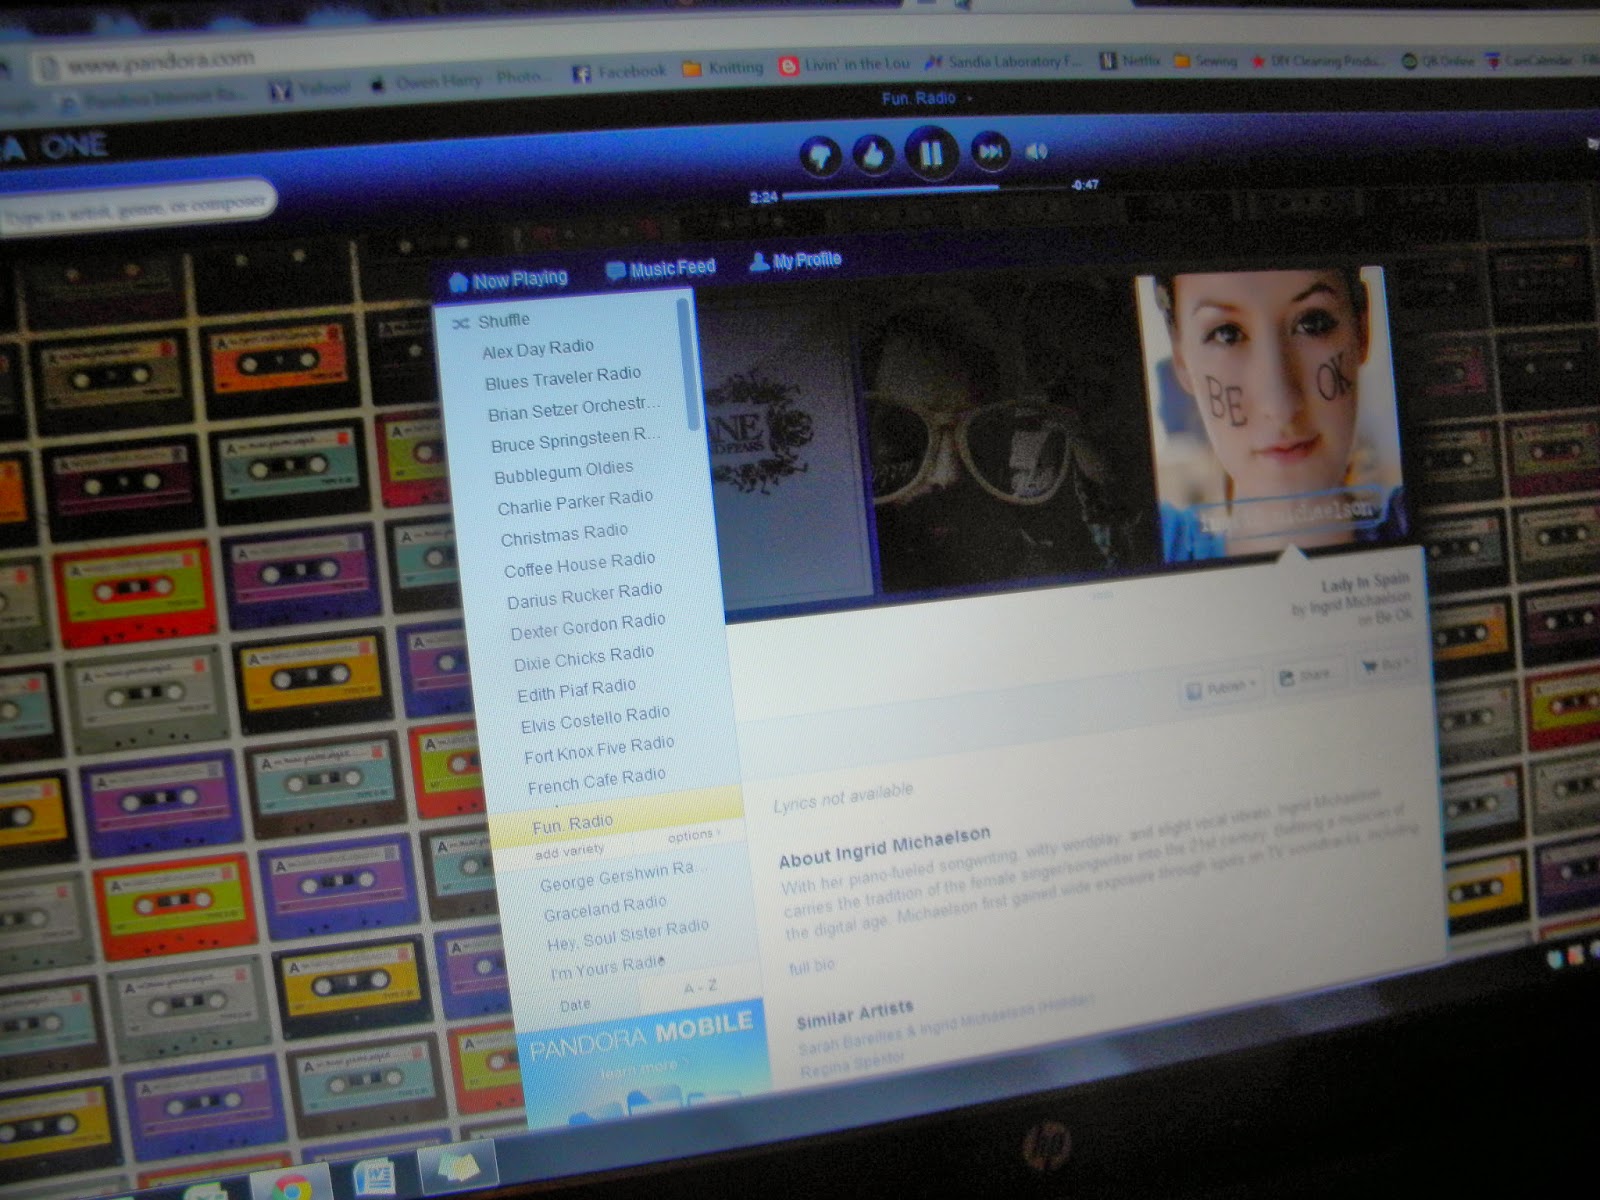This screenshot has width=1600, height=1200.
Task: Skip to the next song
Action: 990,151
